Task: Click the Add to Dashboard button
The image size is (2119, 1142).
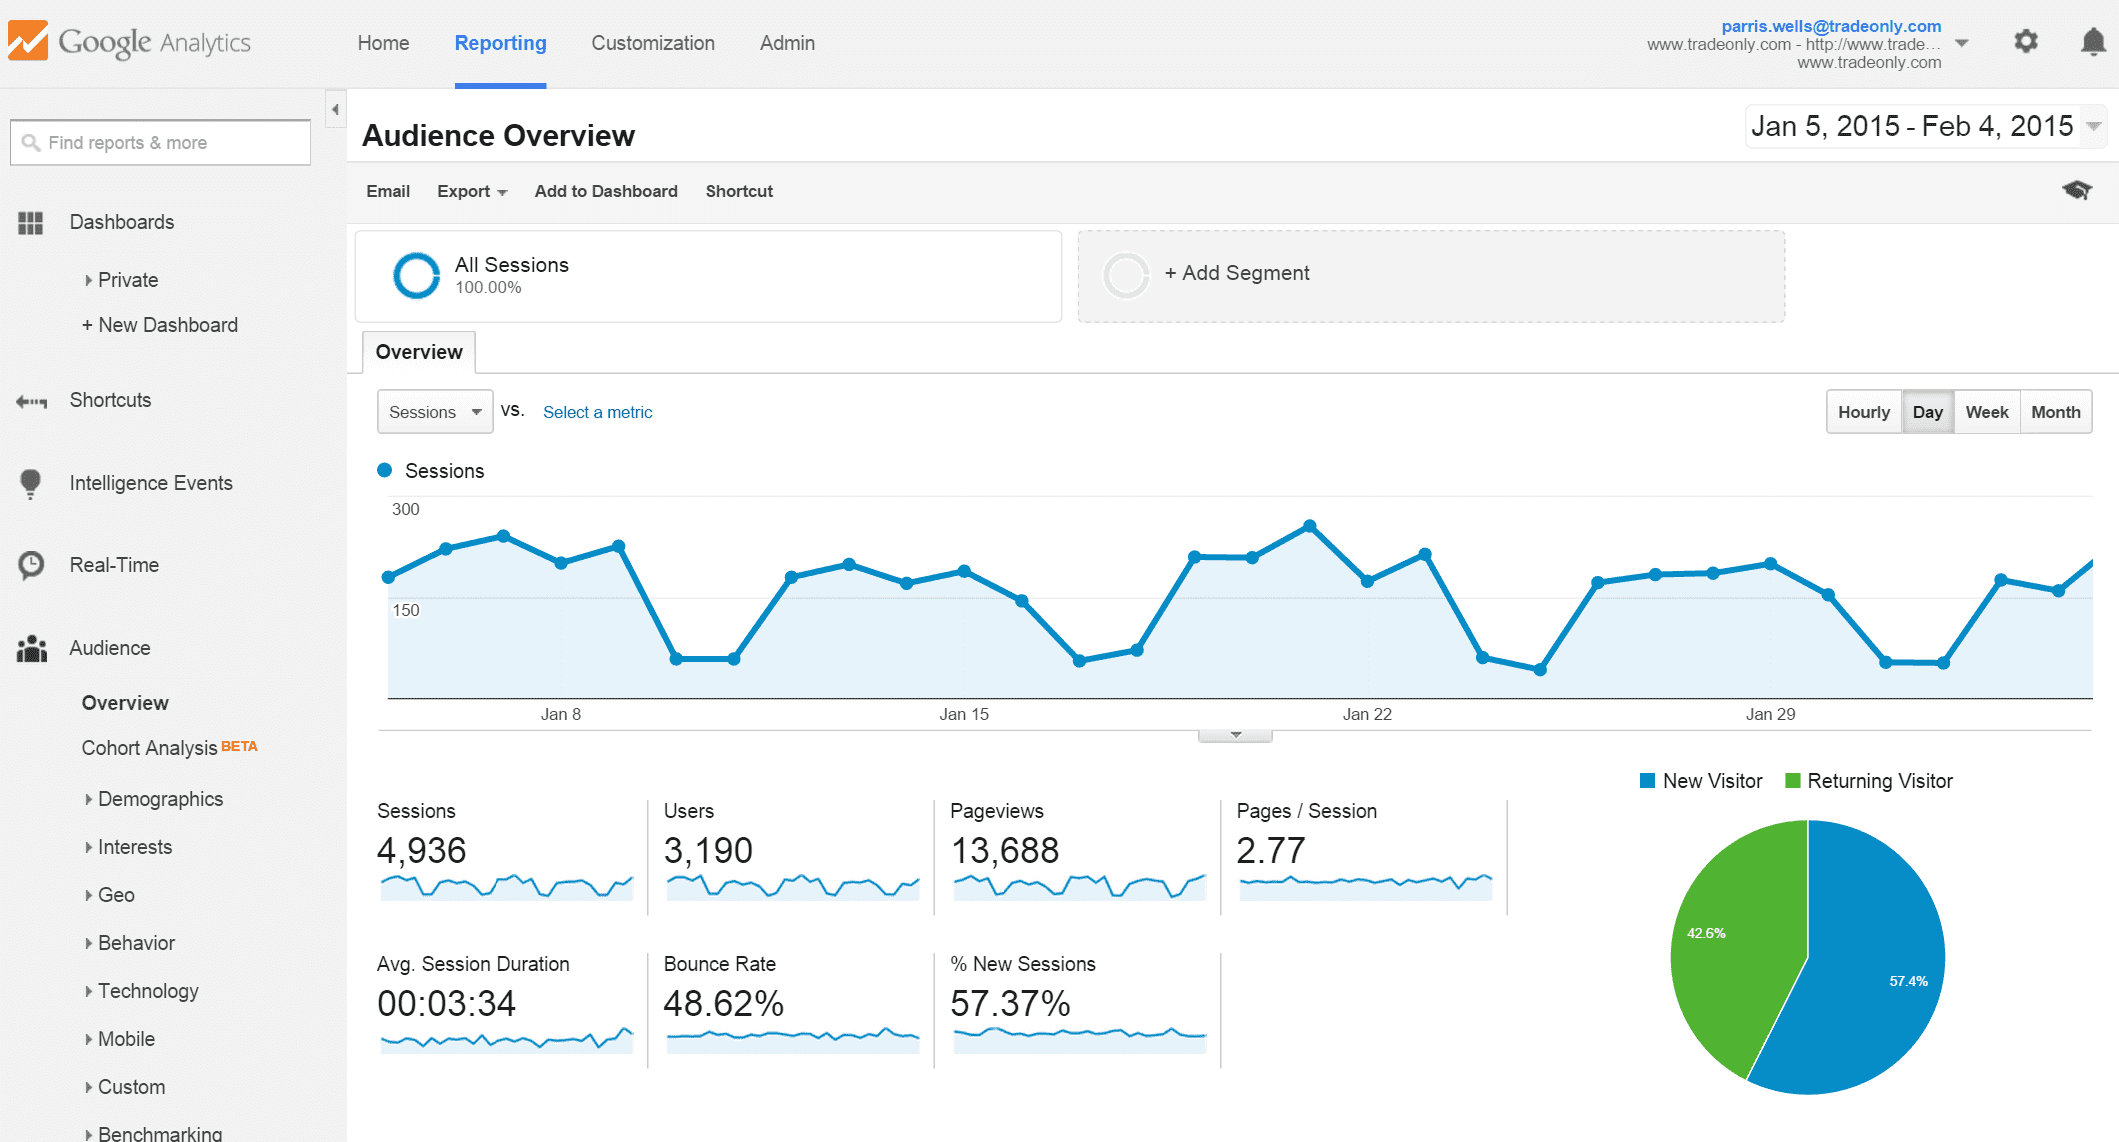Action: point(602,190)
